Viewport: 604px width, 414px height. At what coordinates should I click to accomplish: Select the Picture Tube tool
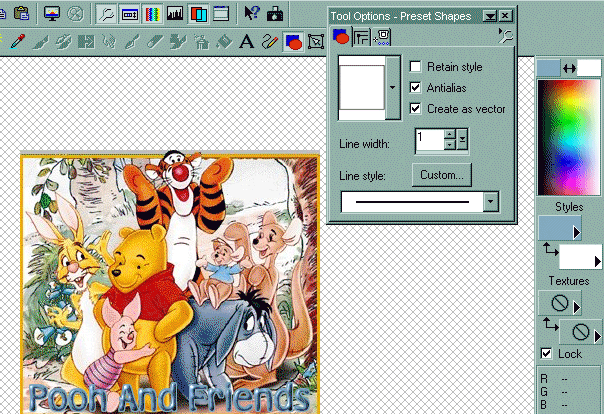[x=178, y=42]
